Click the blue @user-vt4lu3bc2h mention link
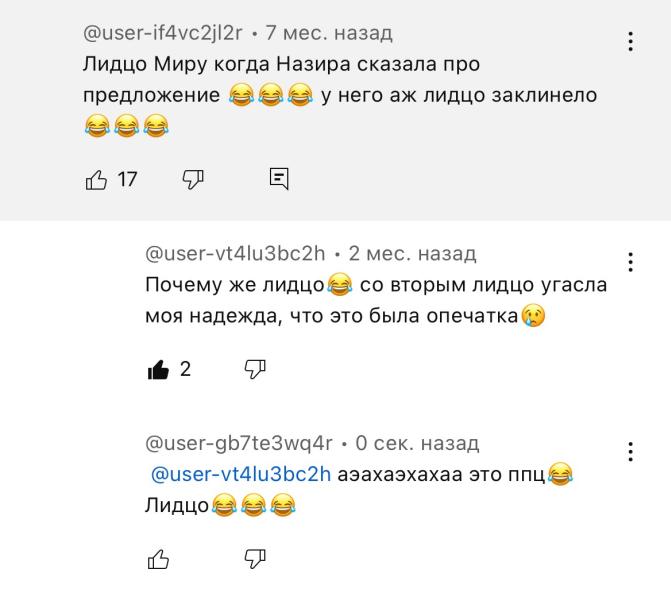 pyautogui.click(x=240, y=474)
